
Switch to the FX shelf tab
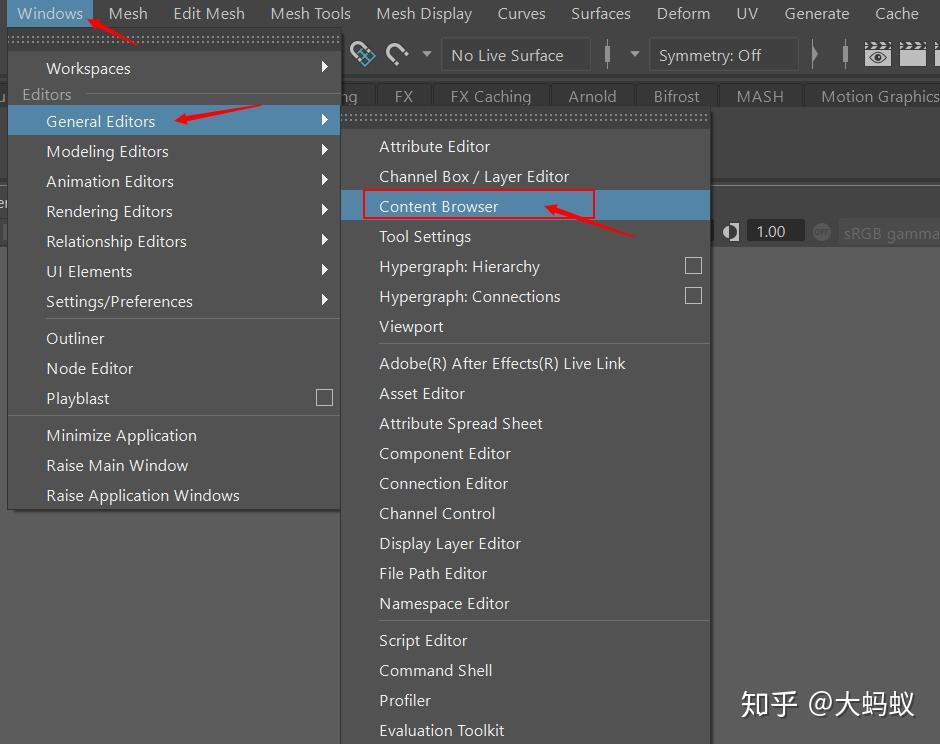pos(403,96)
